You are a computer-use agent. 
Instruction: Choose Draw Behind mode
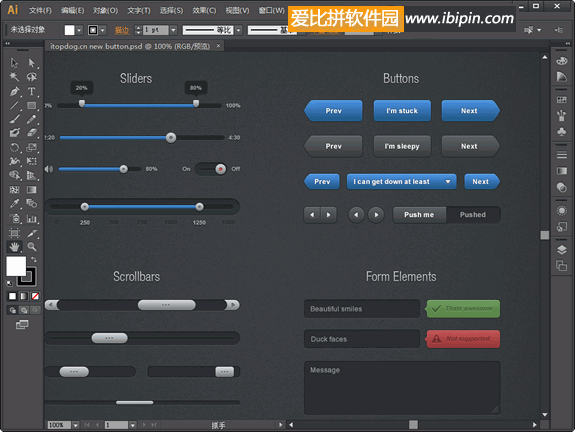(24, 310)
